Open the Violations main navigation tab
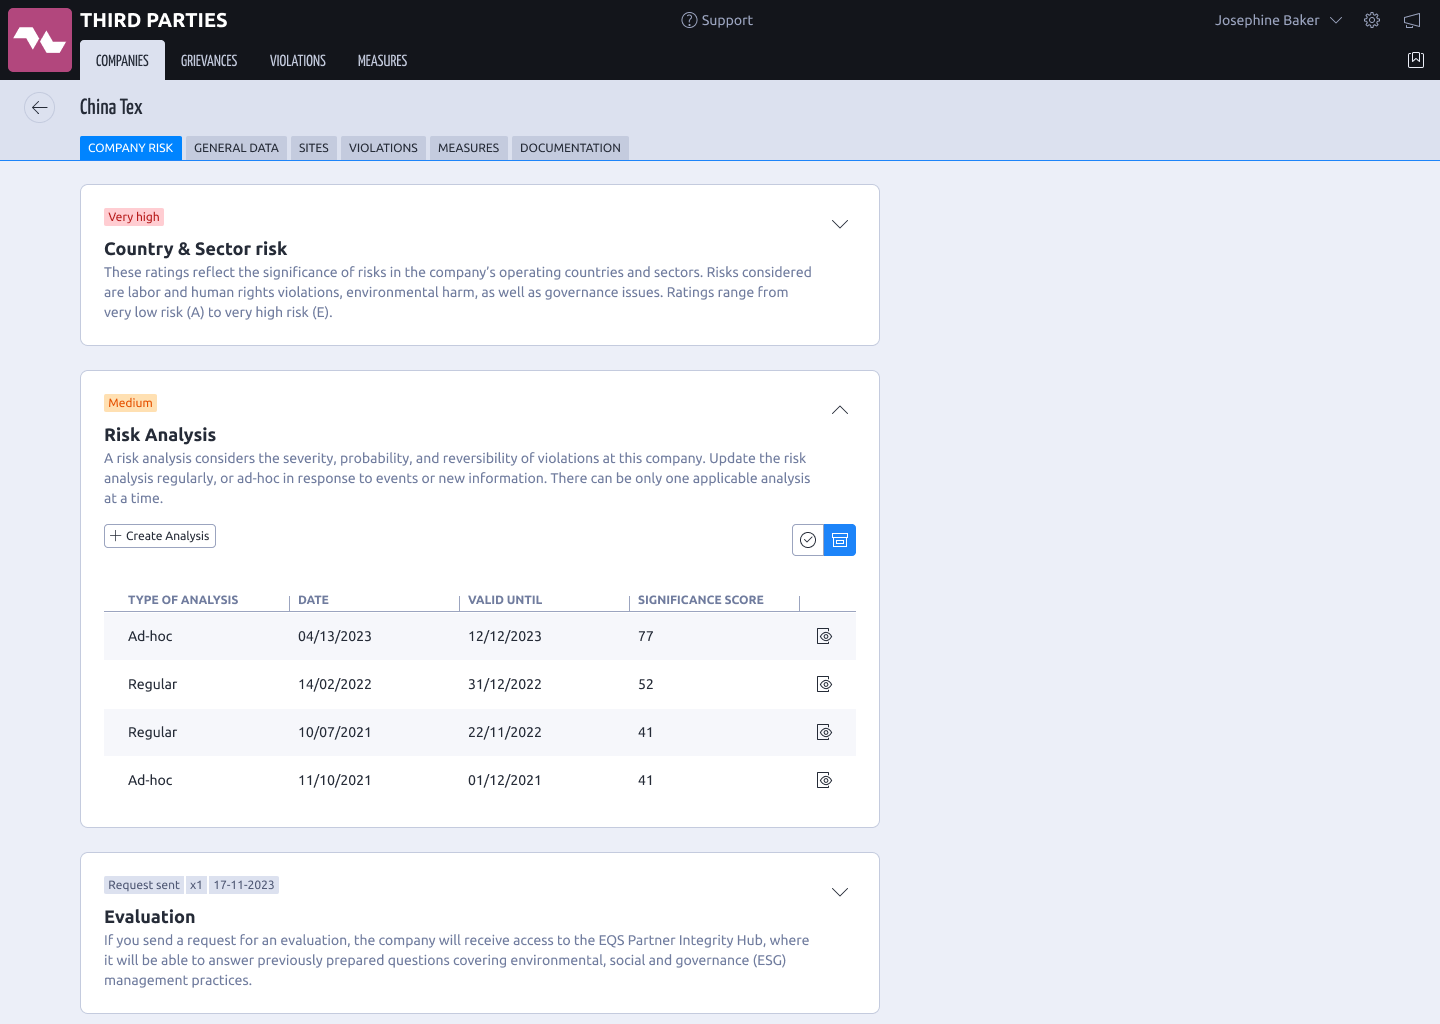1440x1024 pixels. tap(298, 60)
